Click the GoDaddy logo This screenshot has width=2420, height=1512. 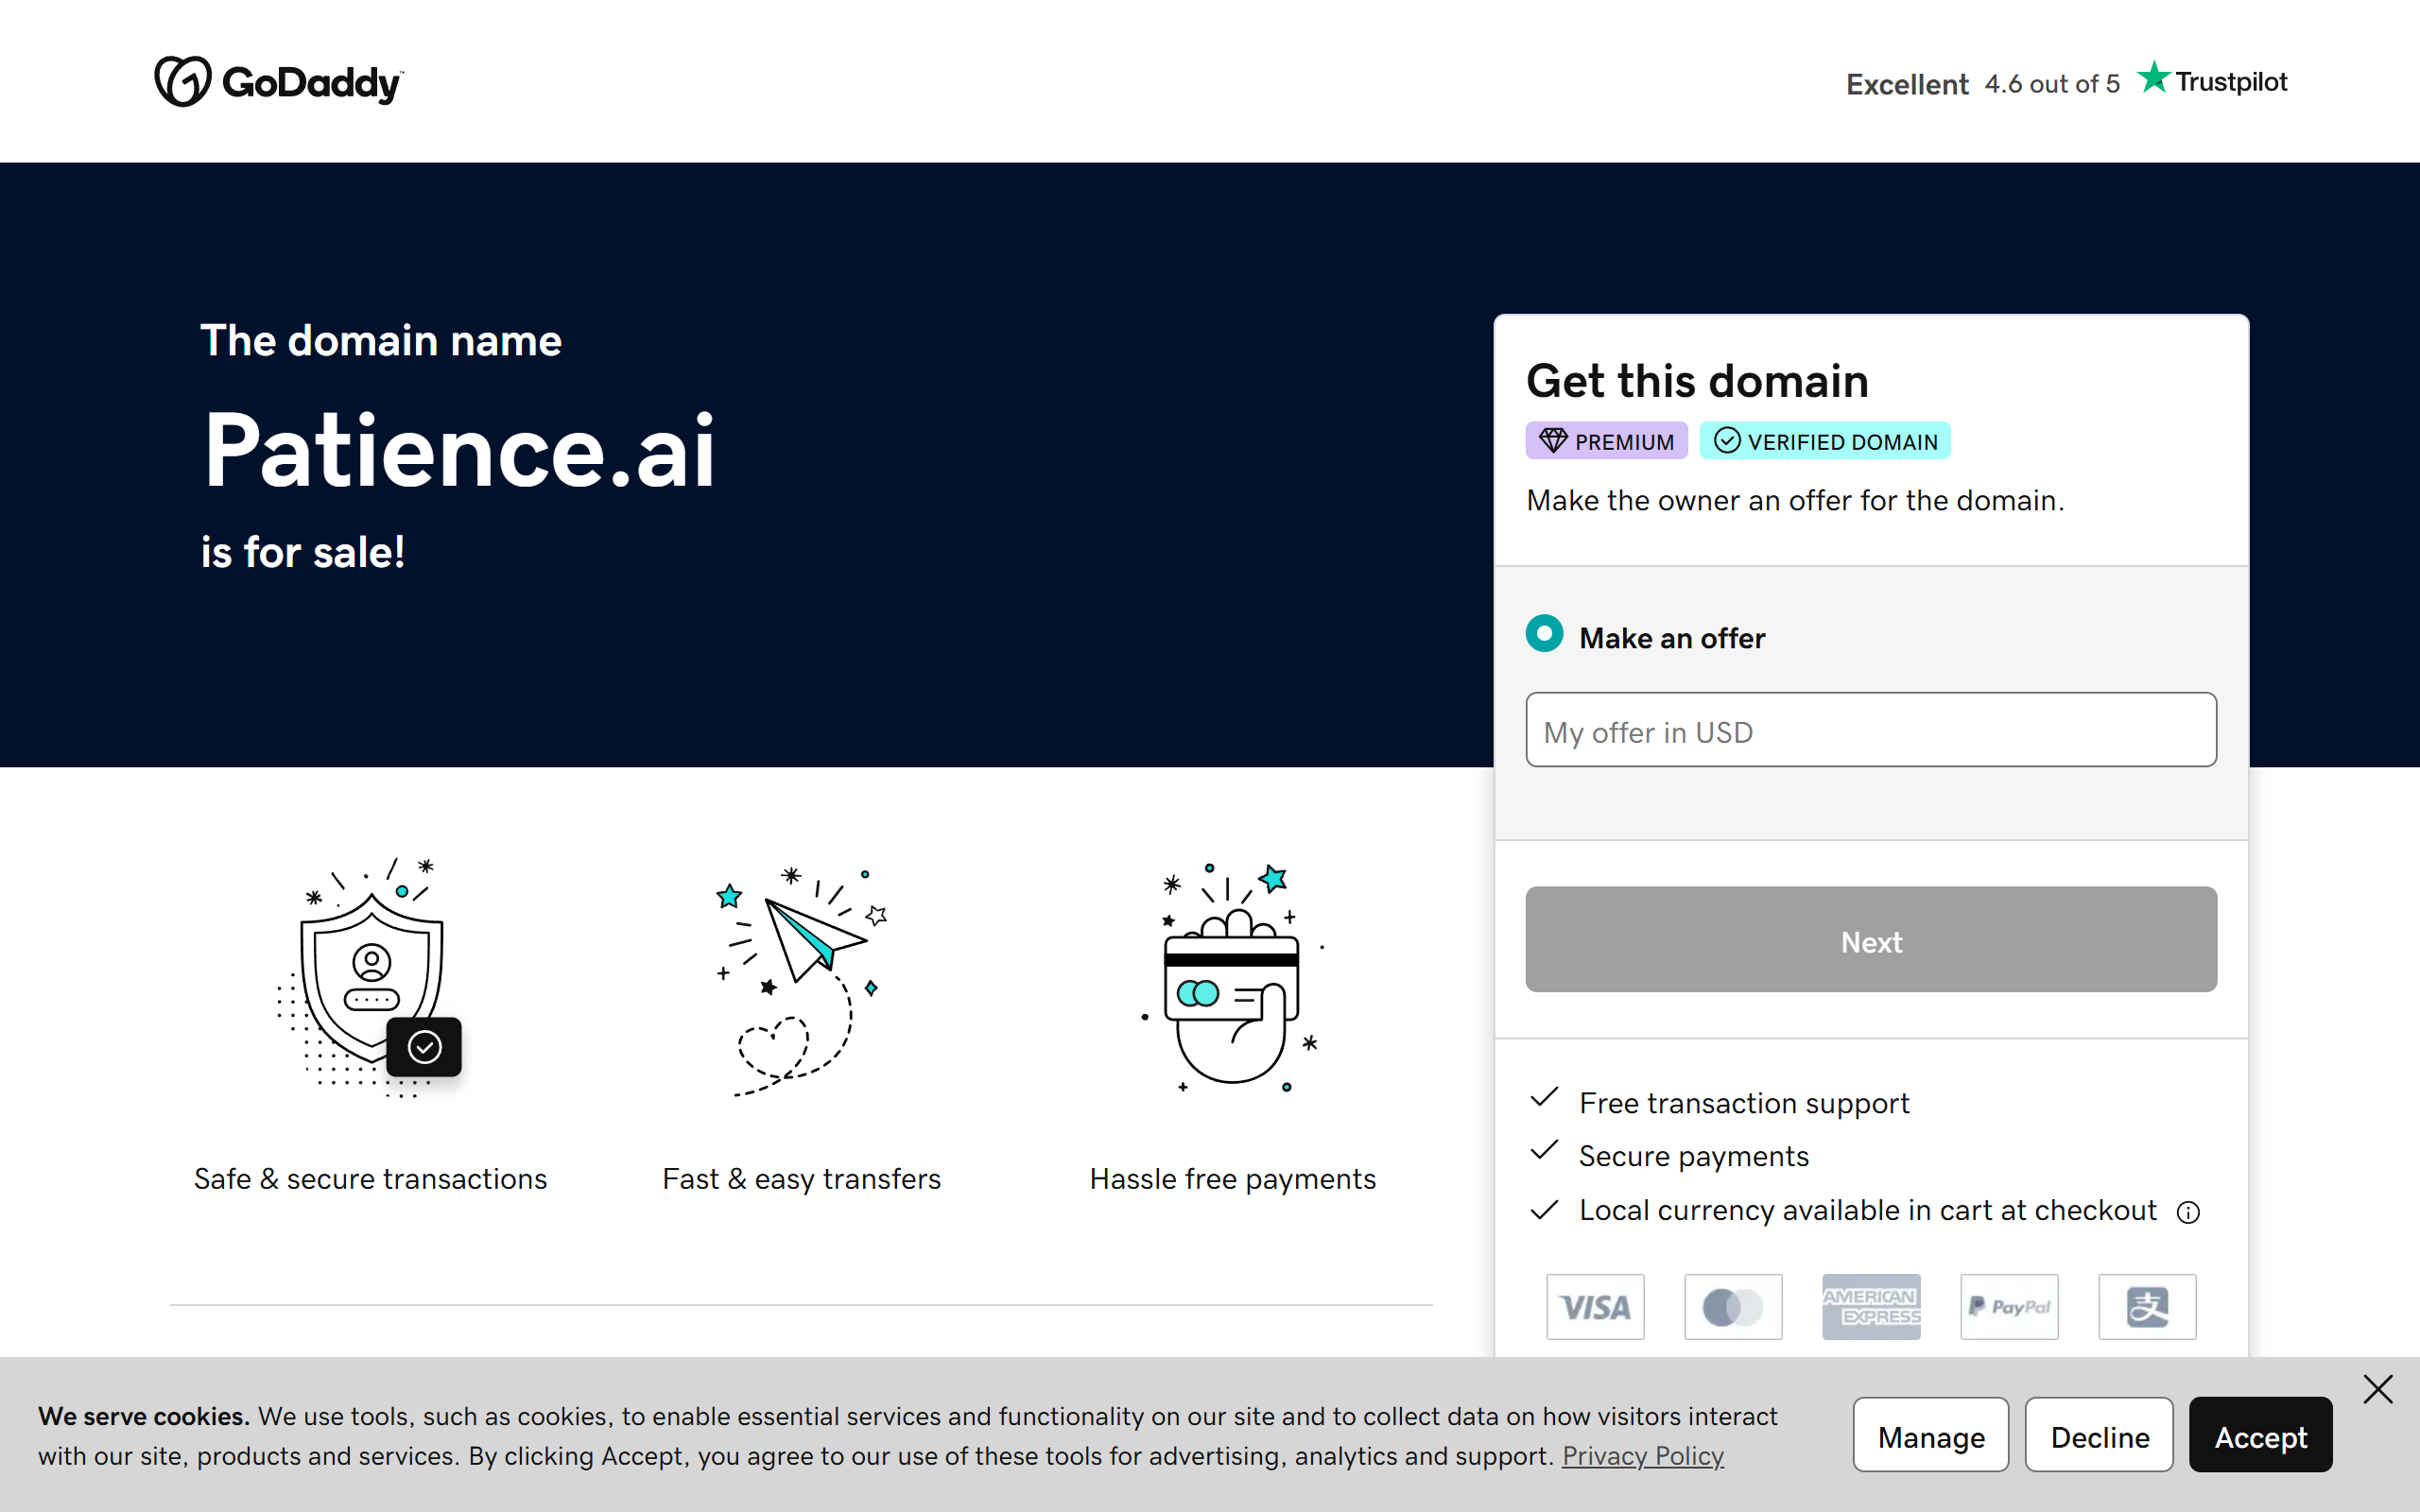coord(279,81)
